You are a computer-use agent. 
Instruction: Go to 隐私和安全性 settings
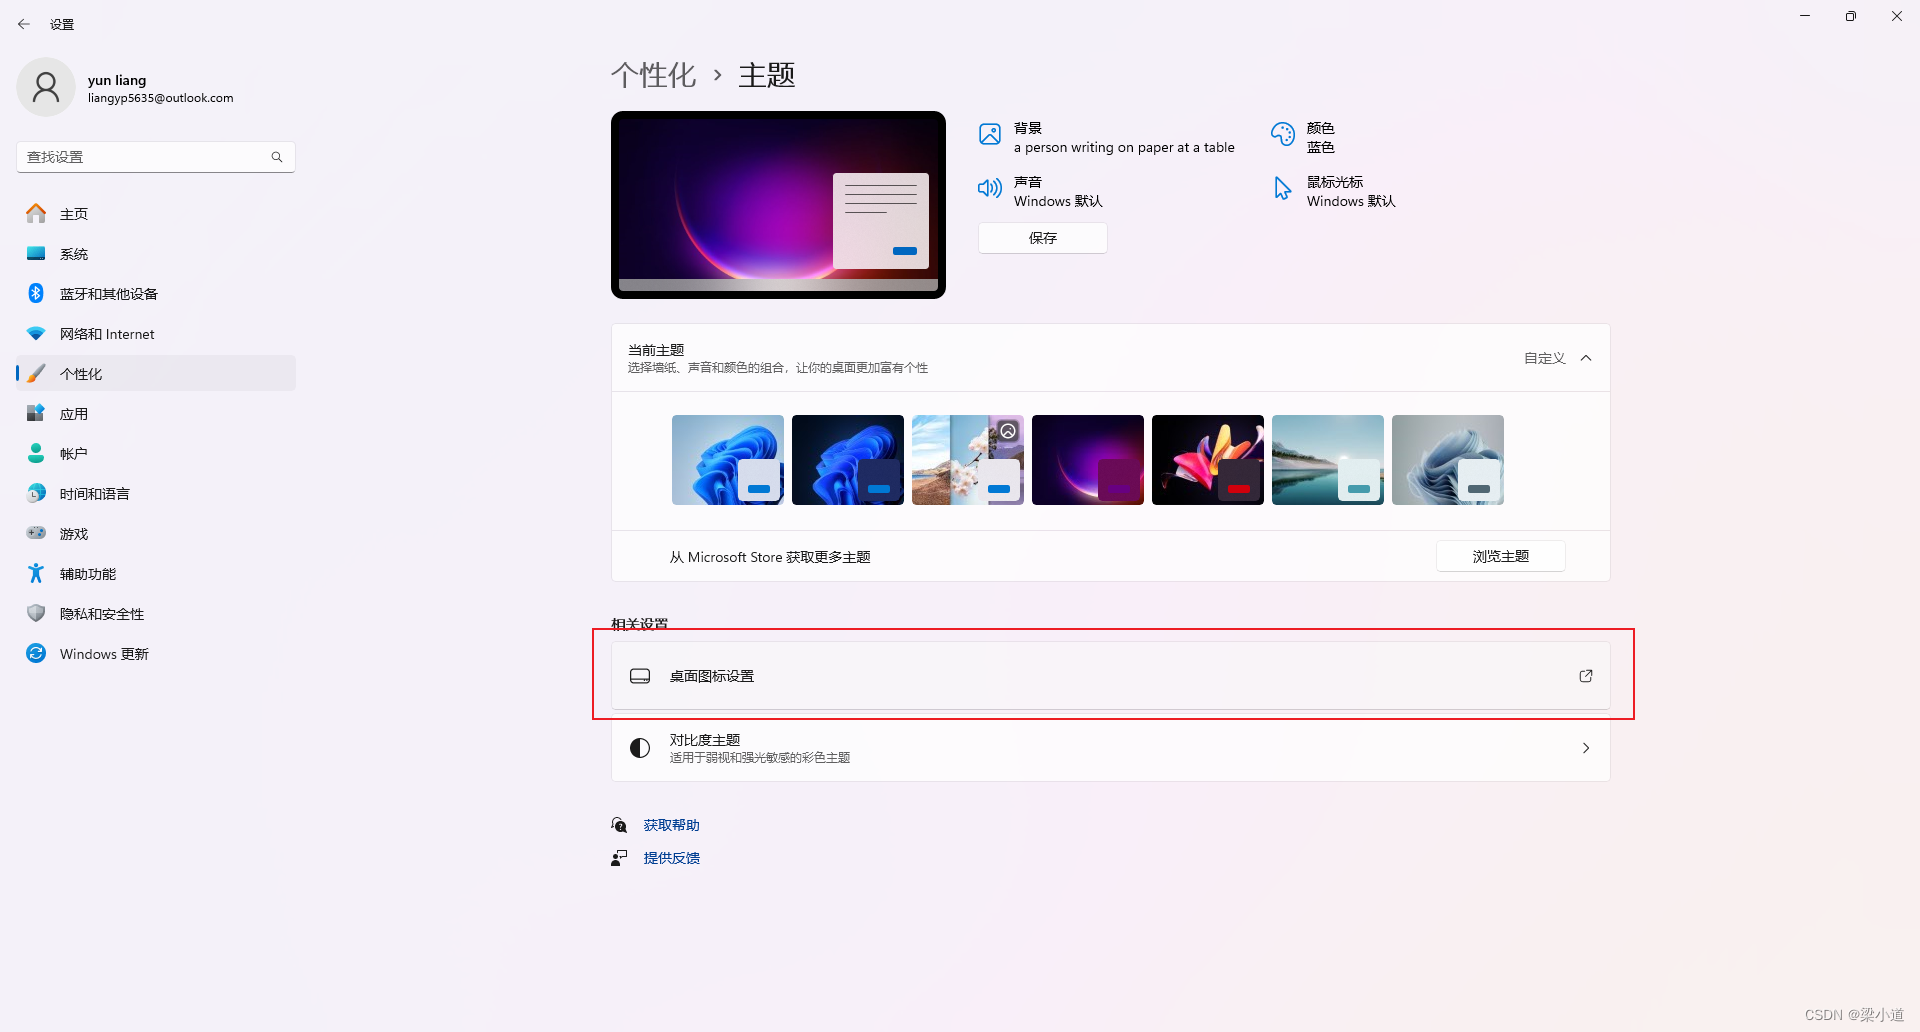tap(156, 613)
